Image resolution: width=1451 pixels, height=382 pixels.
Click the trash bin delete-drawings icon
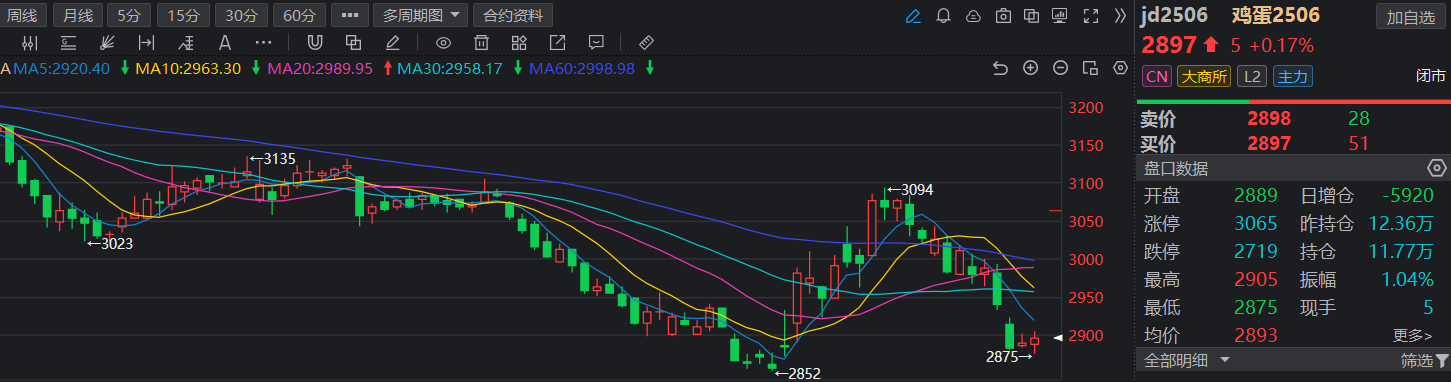click(x=481, y=42)
